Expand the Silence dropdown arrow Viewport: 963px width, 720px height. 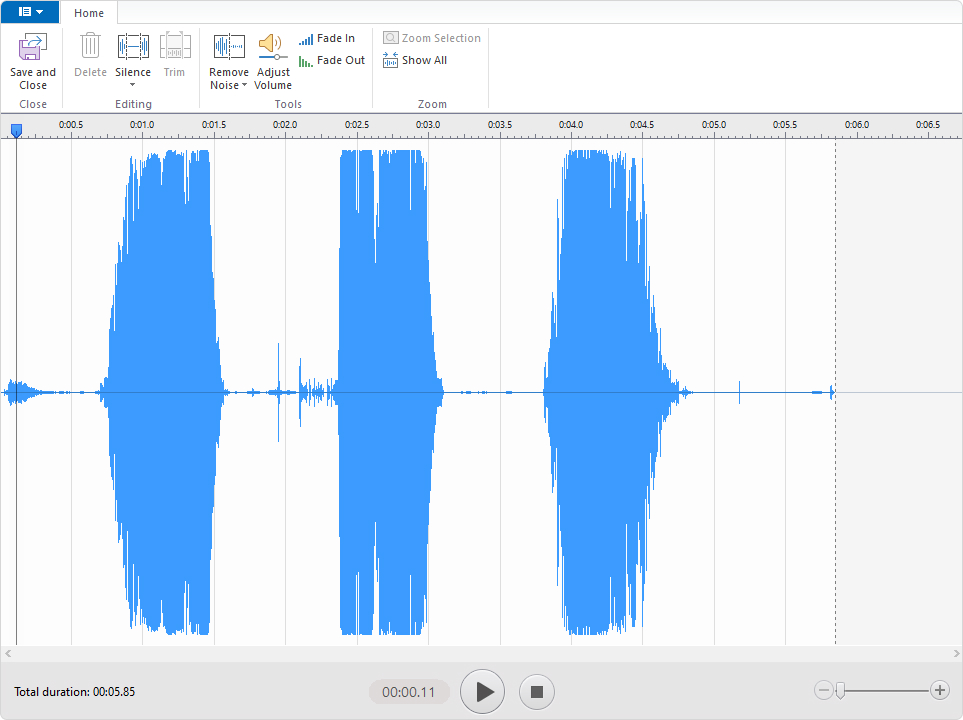tap(133, 85)
